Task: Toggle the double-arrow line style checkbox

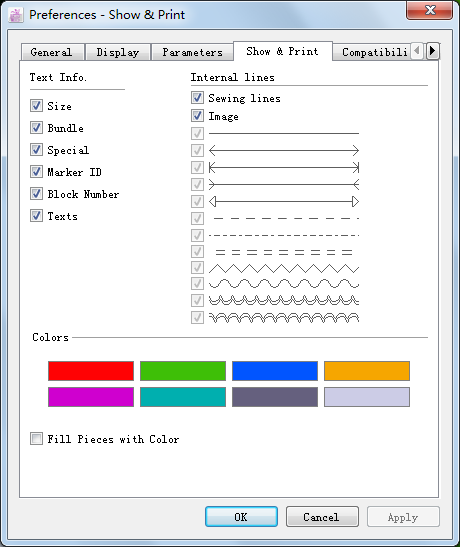Action: (x=197, y=150)
